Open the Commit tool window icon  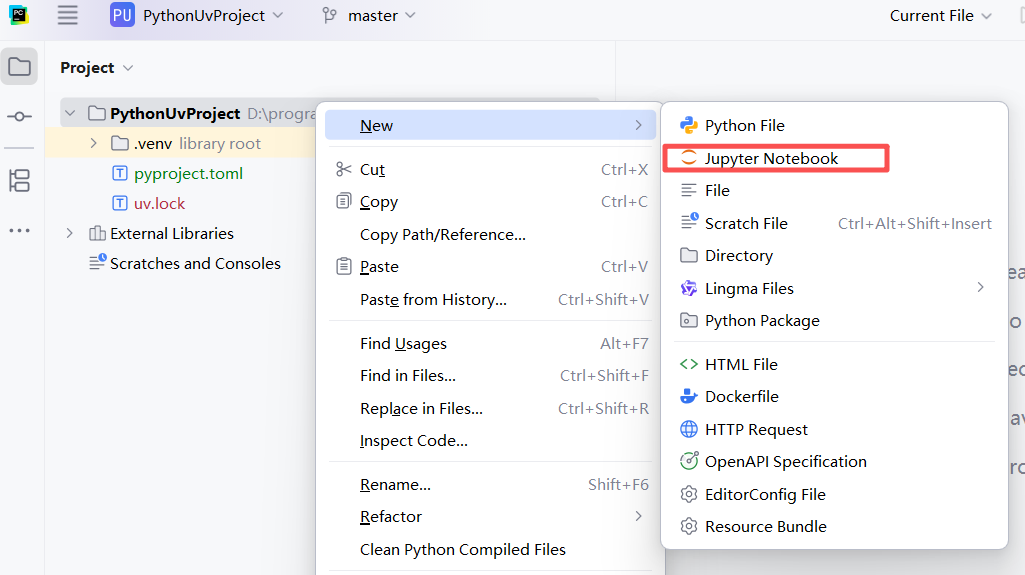point(19,116)
